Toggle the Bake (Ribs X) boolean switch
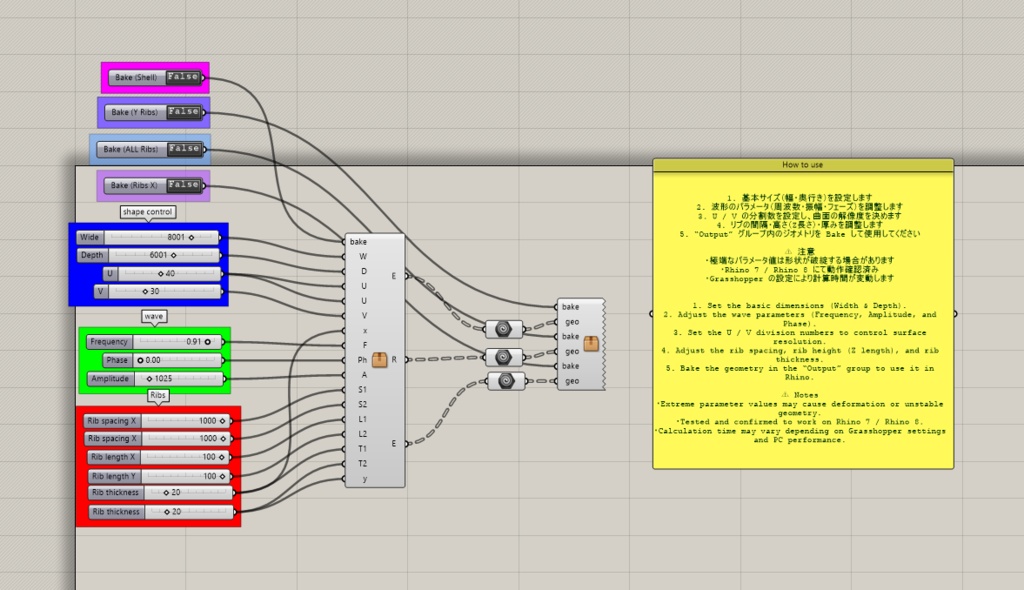Screen dimensions: 1024x590 pos(183,184)
